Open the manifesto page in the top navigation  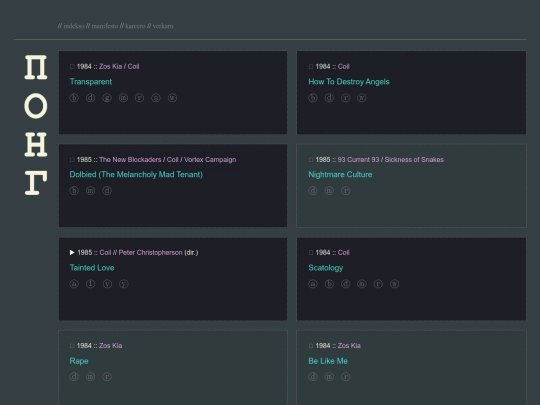pos(105,26)
